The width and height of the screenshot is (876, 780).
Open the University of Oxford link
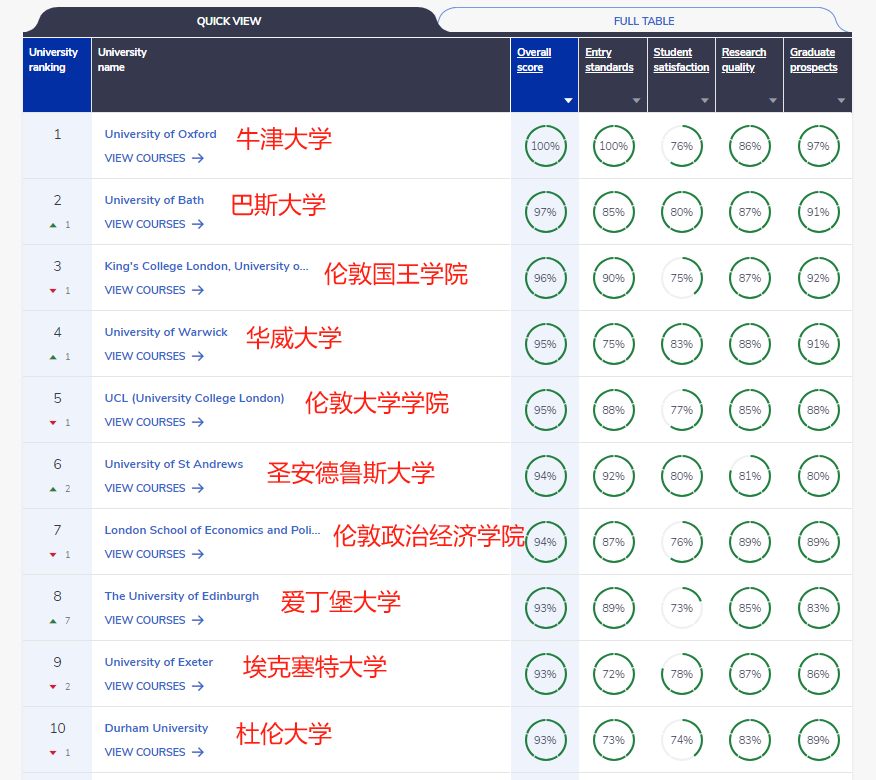point(160,134)
